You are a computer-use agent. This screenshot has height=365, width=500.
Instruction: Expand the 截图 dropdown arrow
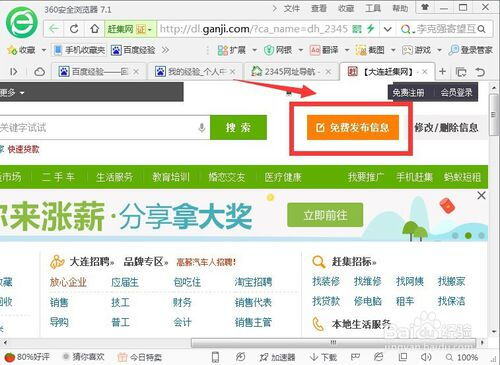393,50
